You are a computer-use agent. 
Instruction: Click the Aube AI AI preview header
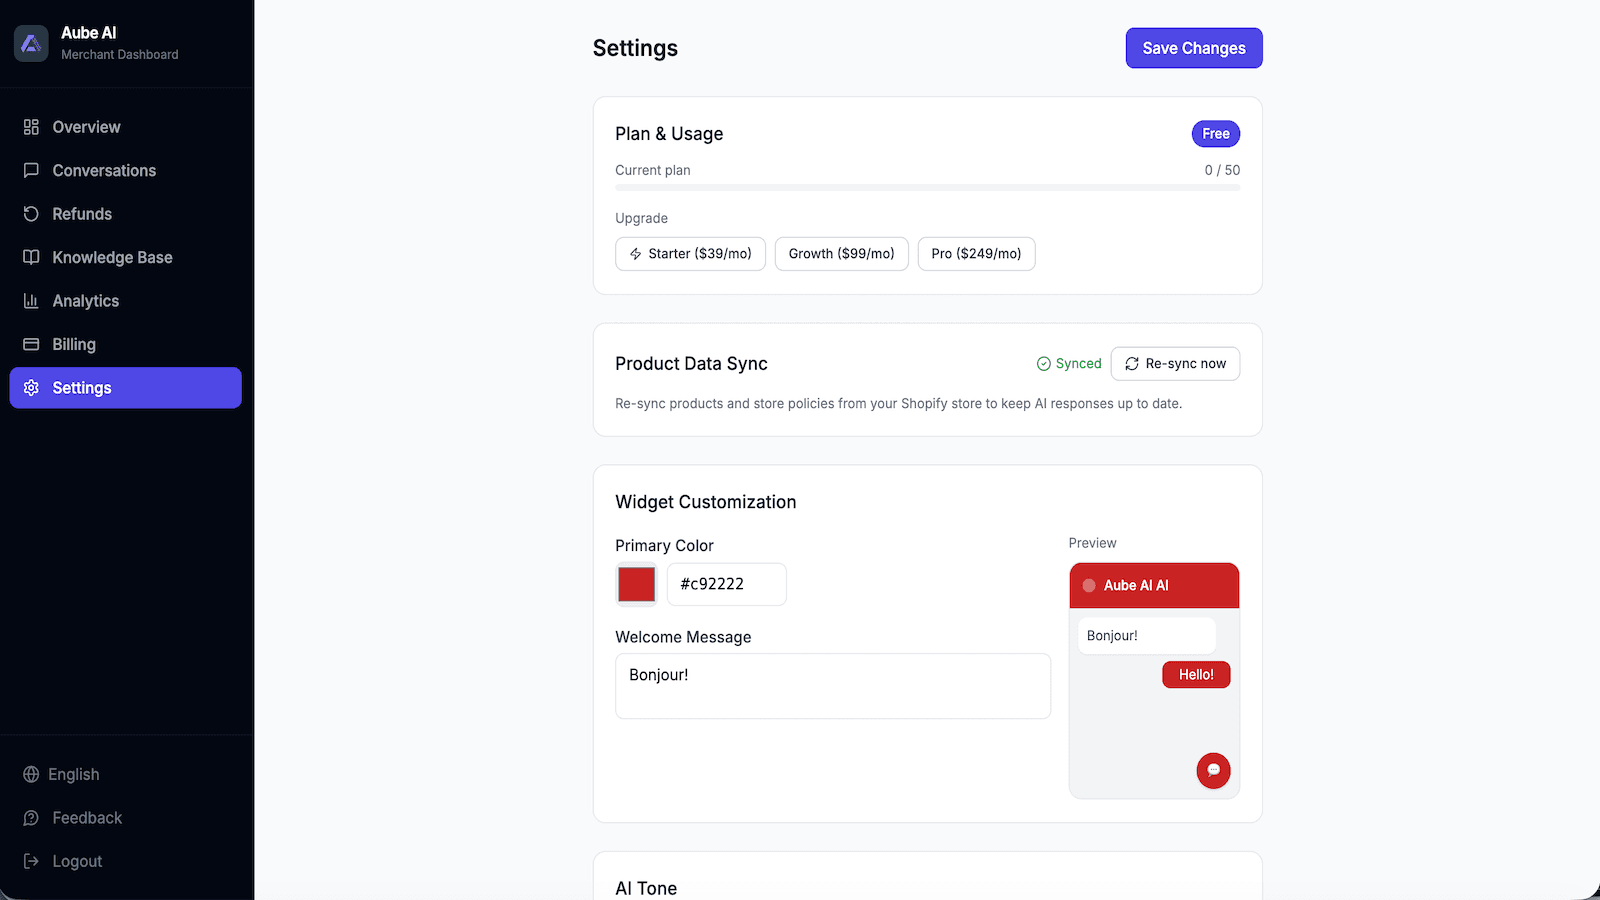tap(1154, 586)
